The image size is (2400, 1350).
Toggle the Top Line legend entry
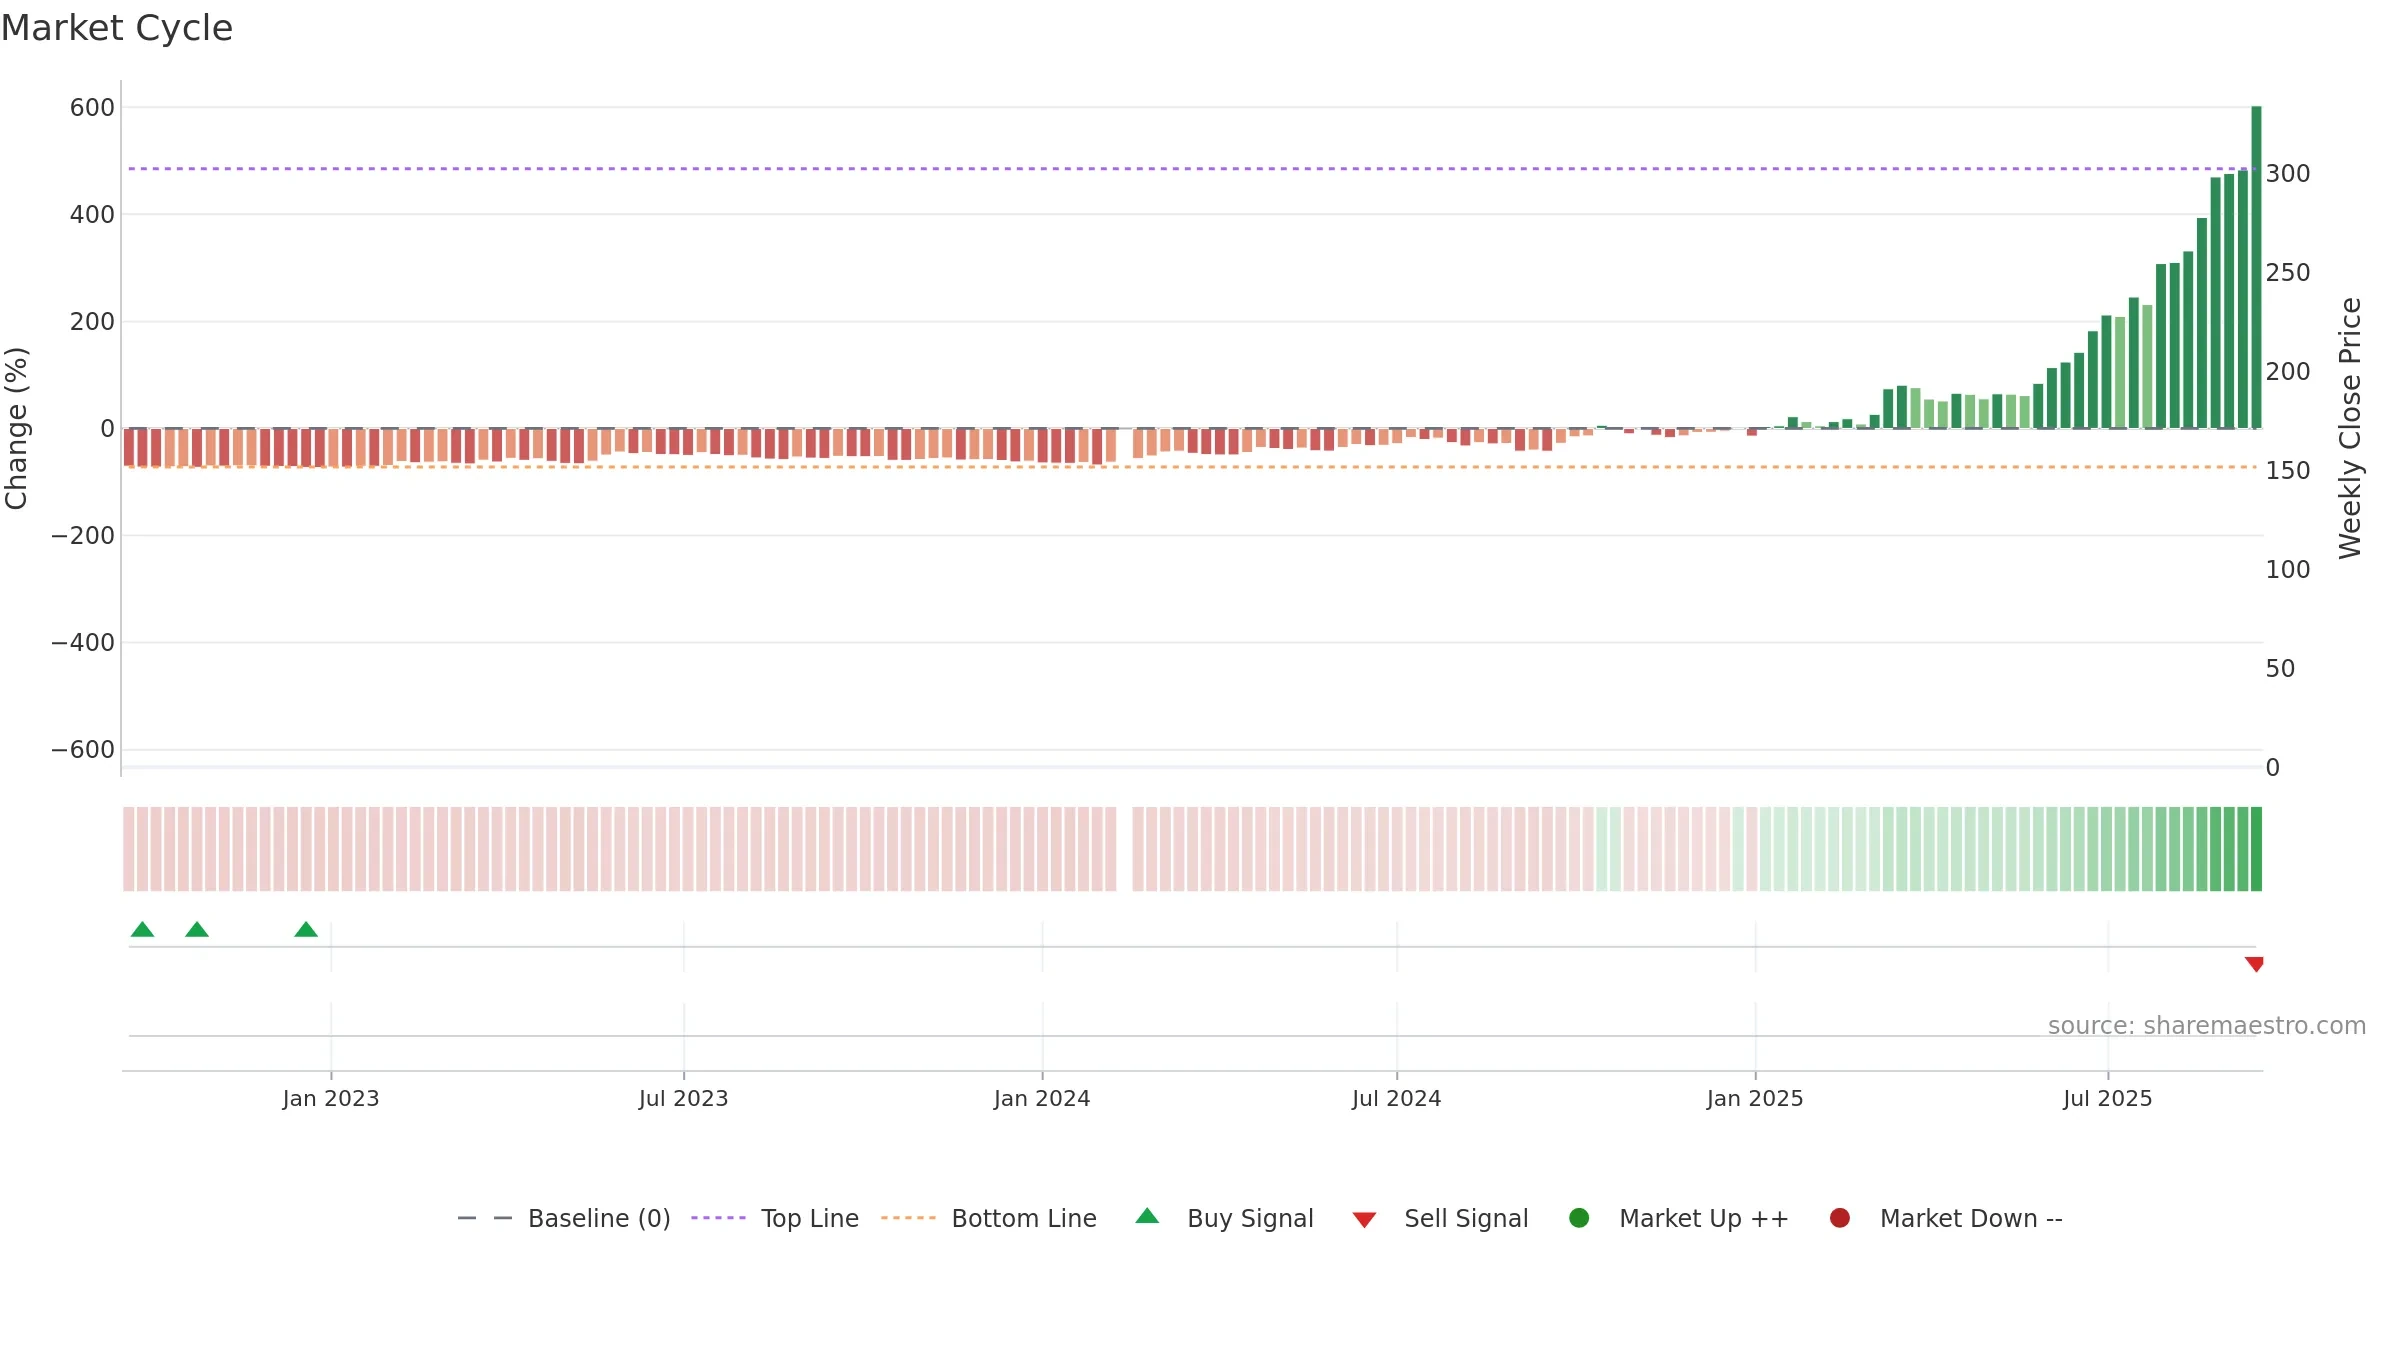[809, 1219]
